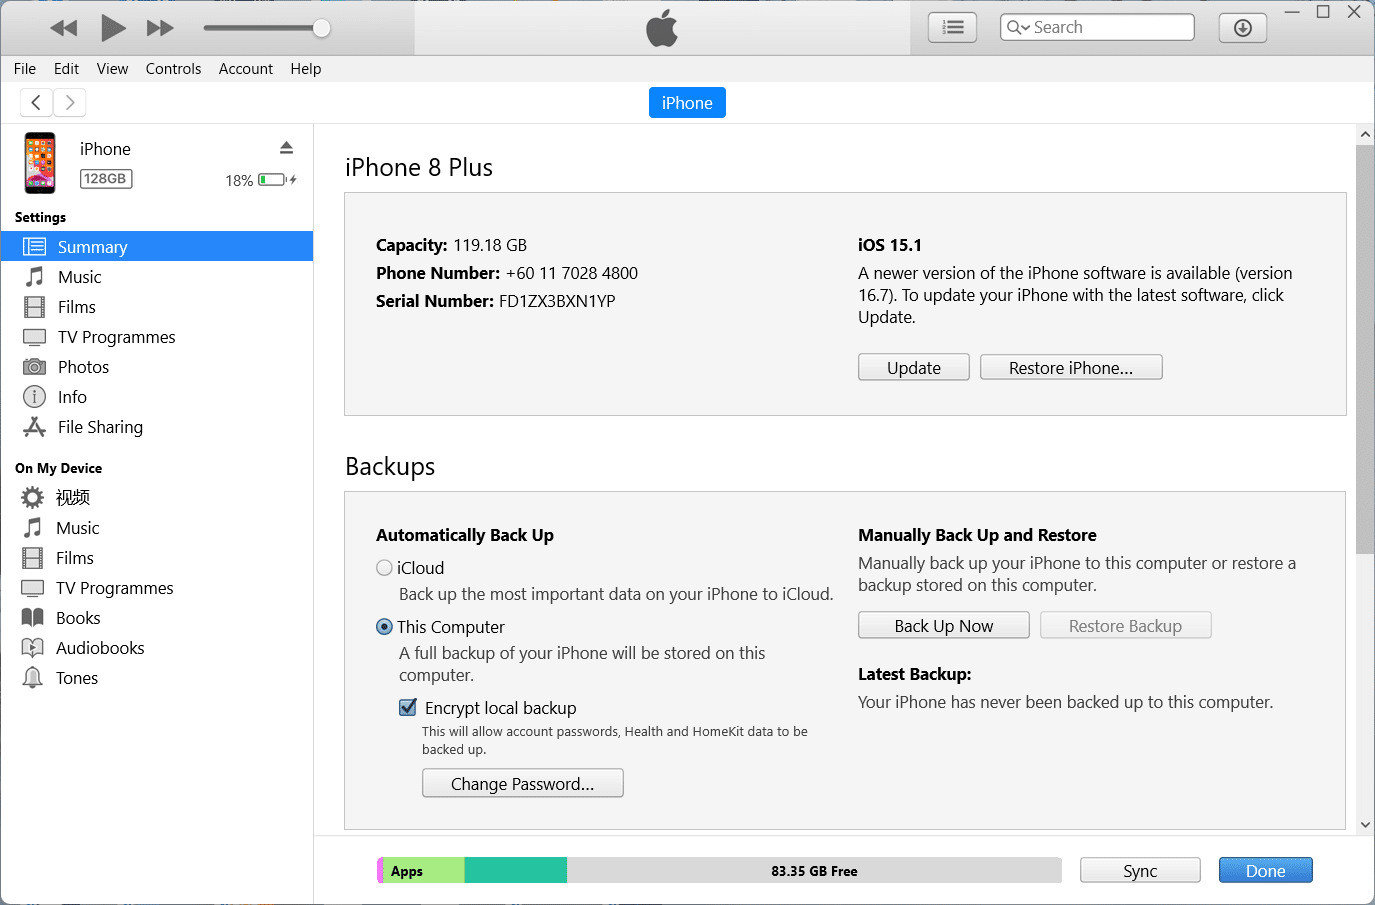Click the vertical scrollbar thumb
Image resolution: width=1375 pixels, height=905 pixels.
pyautogui.click(x=1365, y=350)
